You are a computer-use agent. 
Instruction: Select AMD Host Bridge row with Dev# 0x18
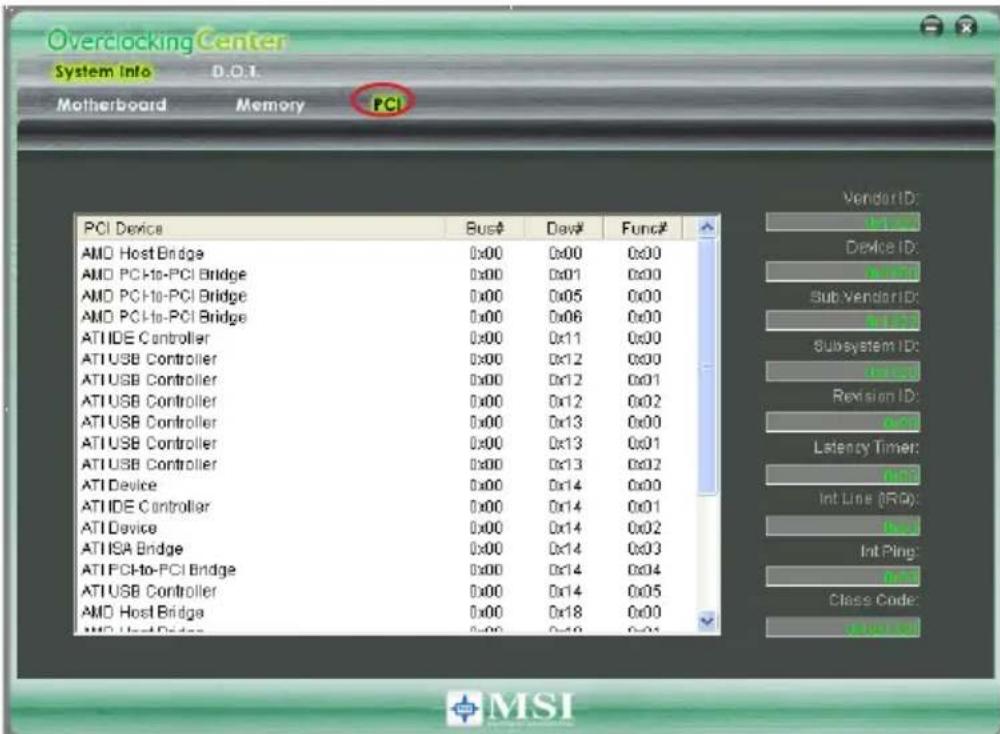pos(386,612)
